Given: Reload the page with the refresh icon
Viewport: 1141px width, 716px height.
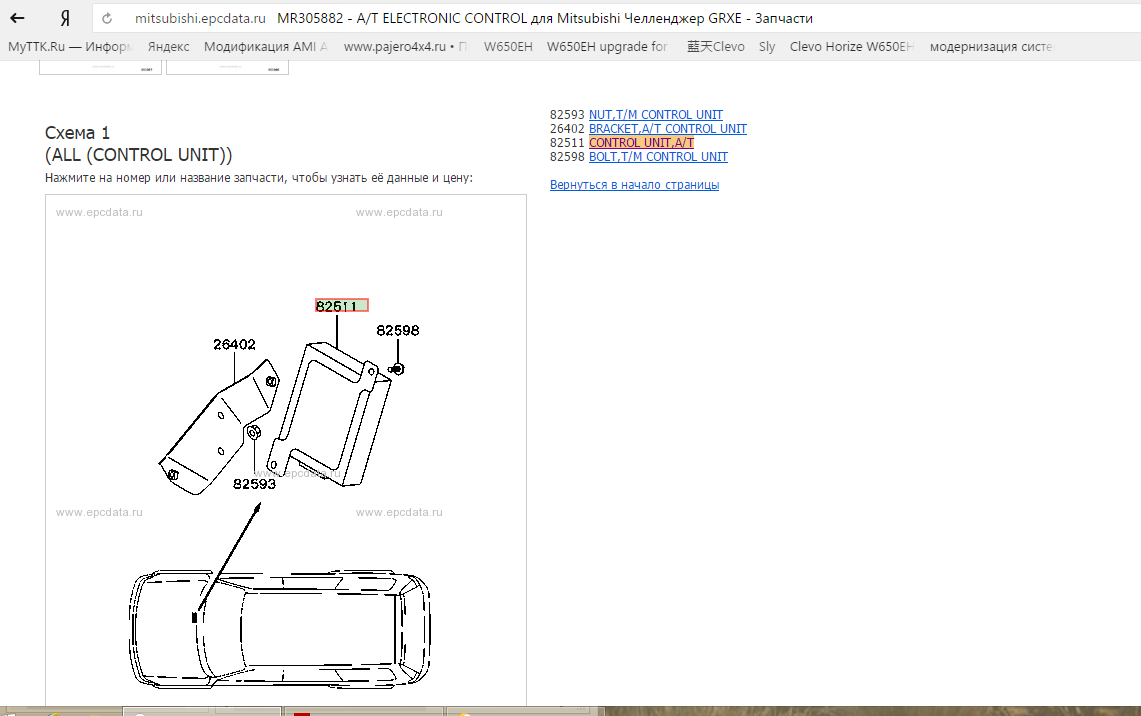Looking at the screenshot, I should point(108,19).
